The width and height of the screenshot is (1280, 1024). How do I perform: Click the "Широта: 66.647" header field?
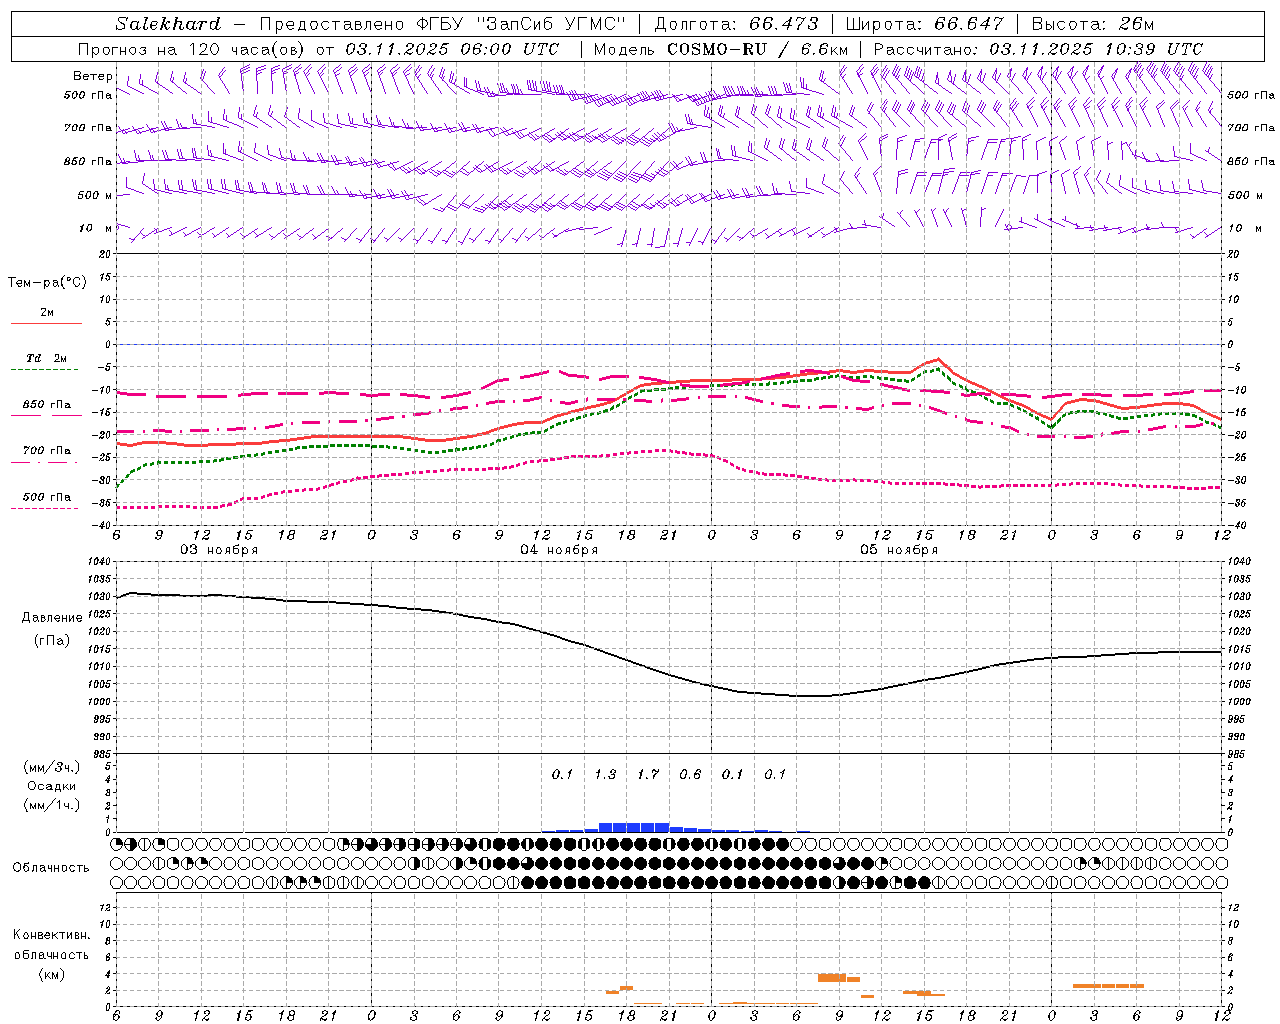pyautogui.click(x=924, y=24)
